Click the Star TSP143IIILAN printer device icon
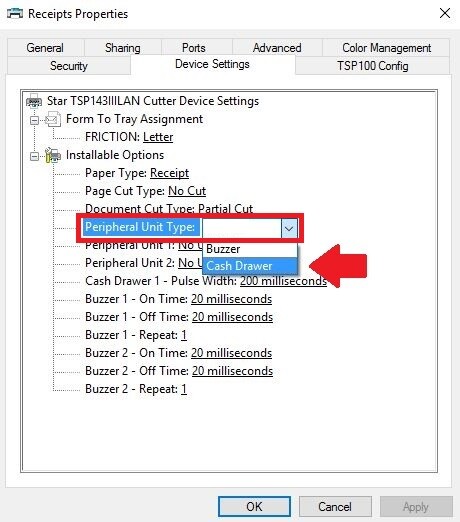Viewport: 460px width, 522px height. pyautogui.click(x=34, y=101)
